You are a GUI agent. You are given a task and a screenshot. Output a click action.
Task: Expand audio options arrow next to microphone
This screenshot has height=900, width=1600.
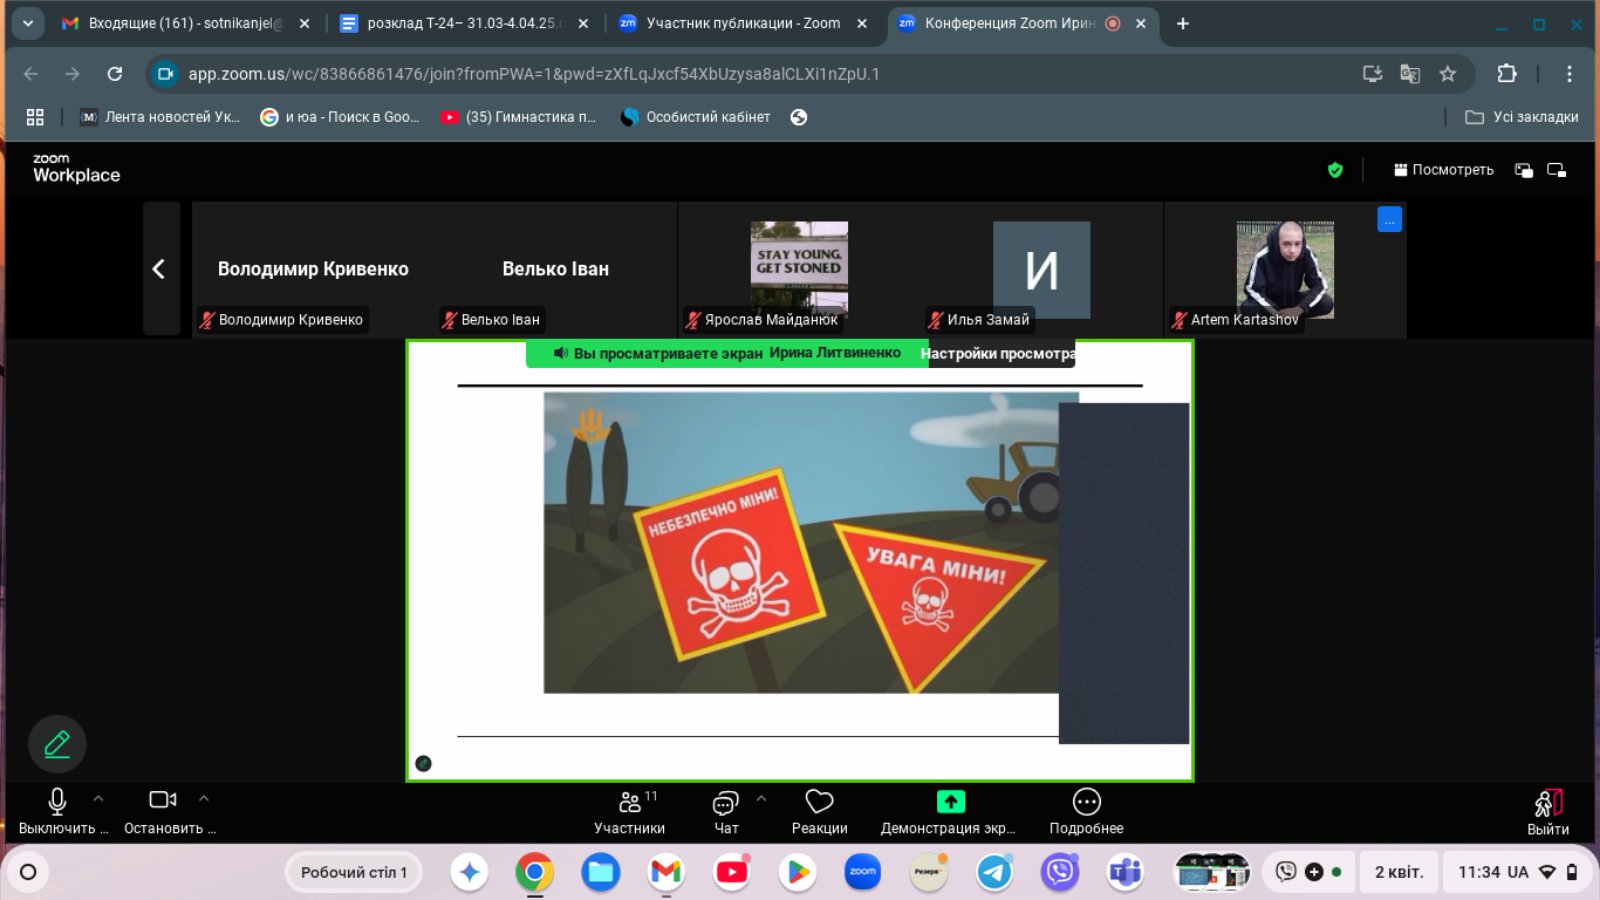(98, 799)
